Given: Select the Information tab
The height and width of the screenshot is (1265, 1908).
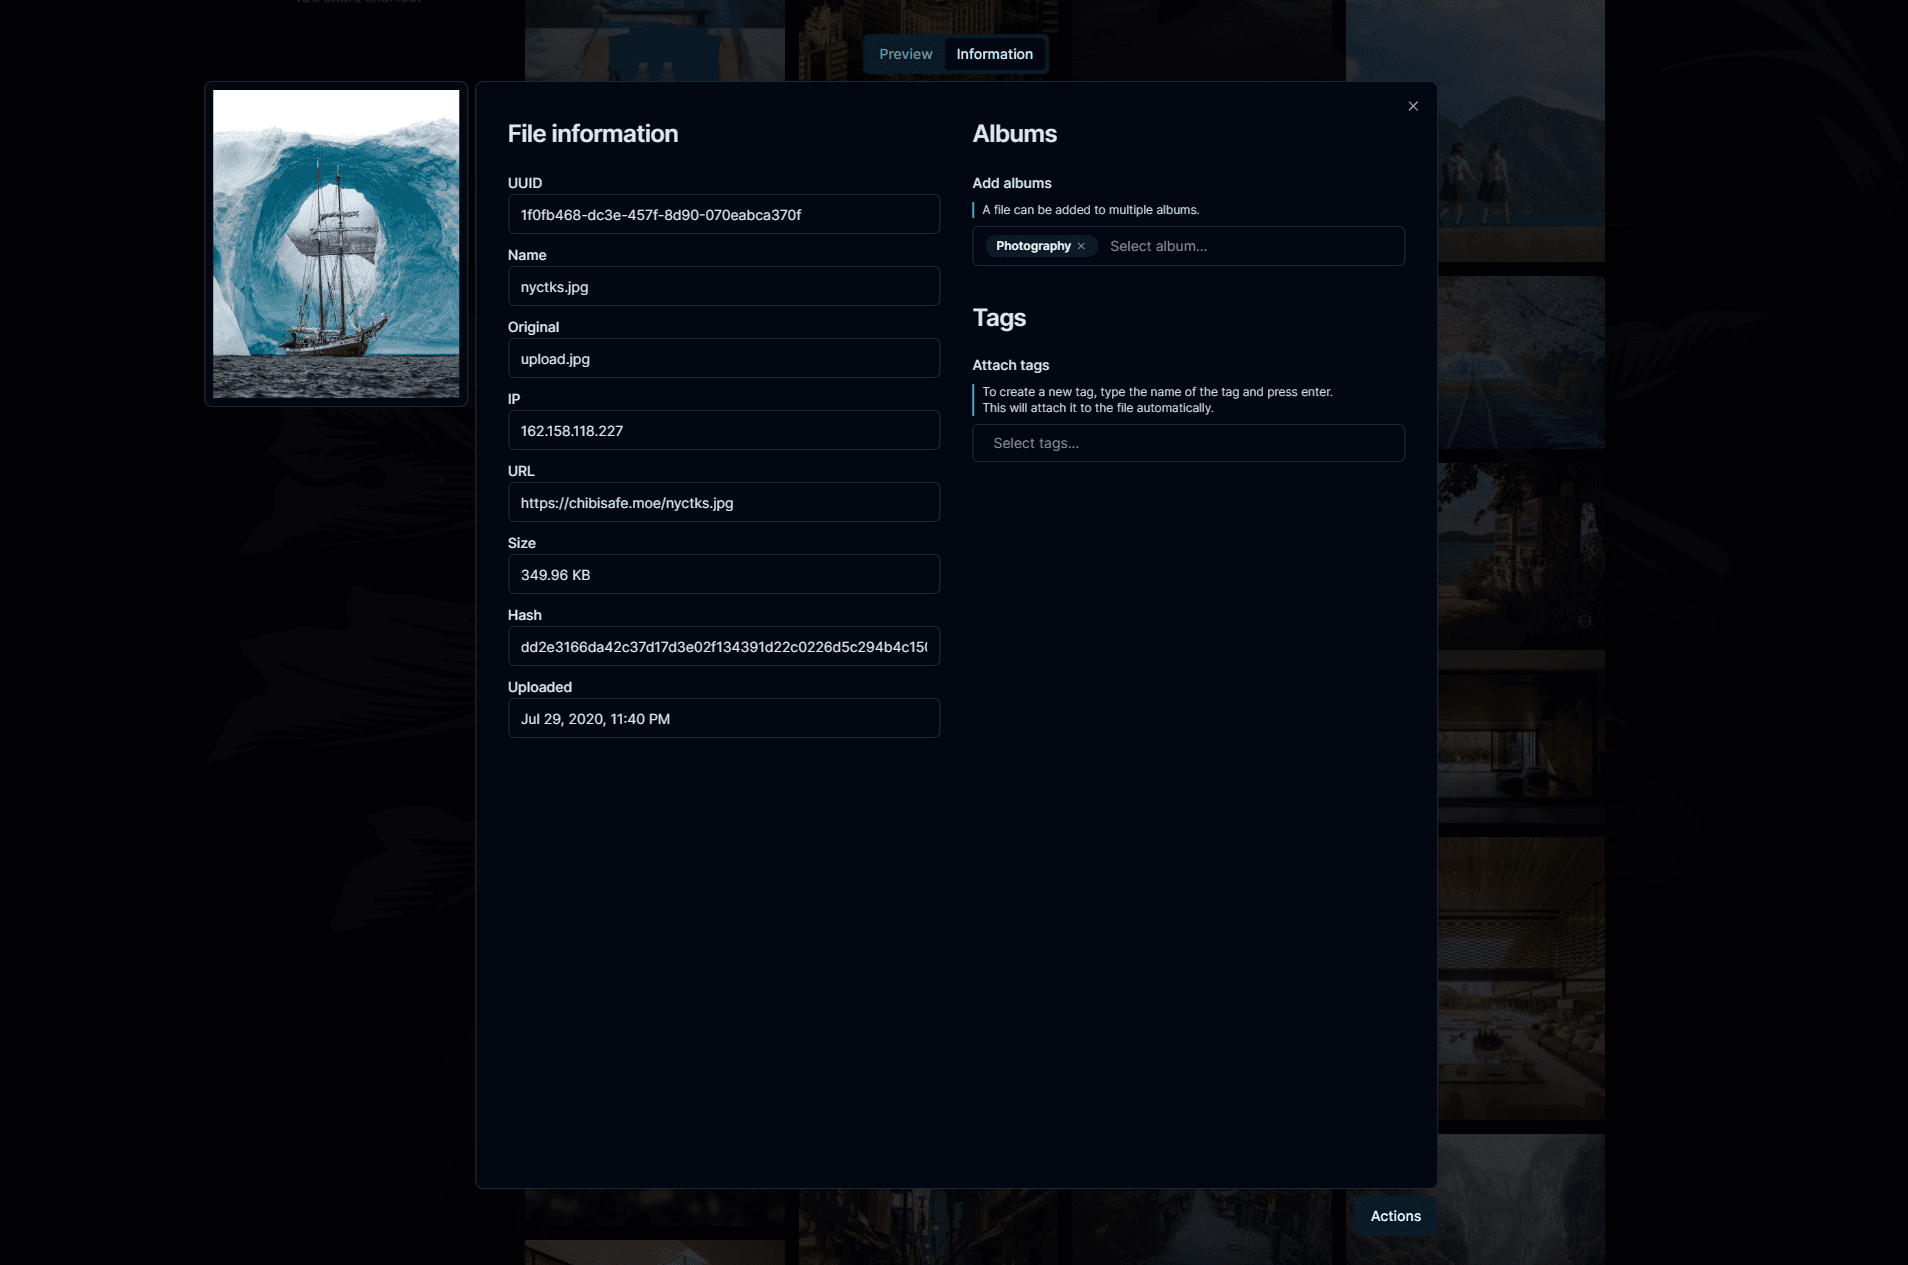Looking at the screenshot, I should (x=994, y=54).
